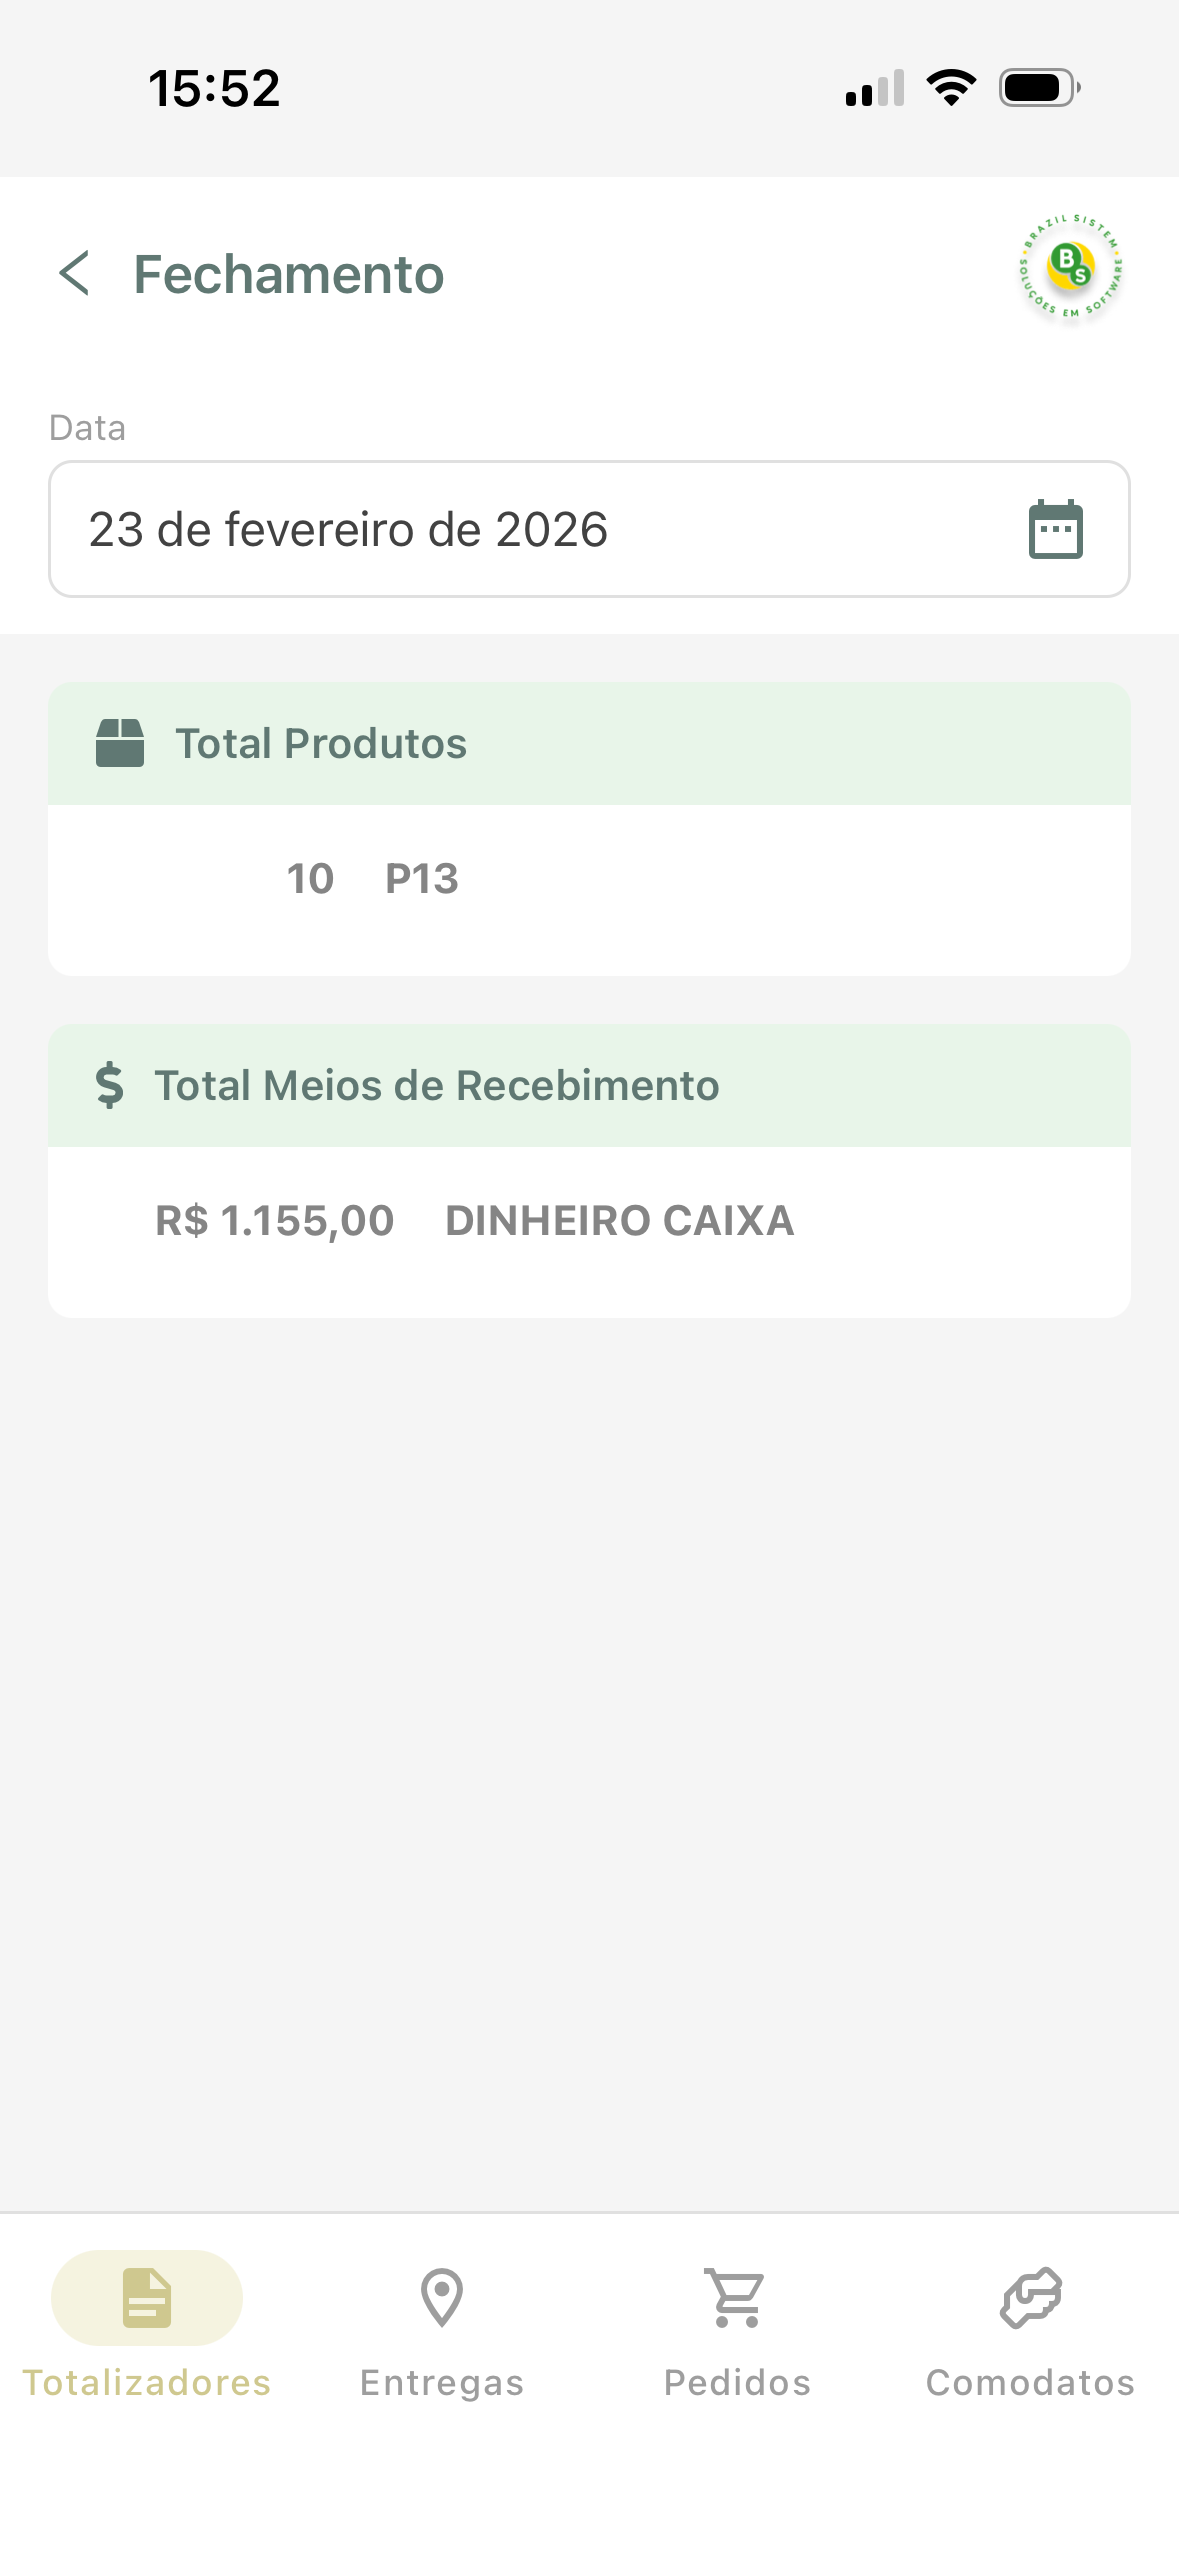Click the date field showing 23 de fevereiro
The image size is (1179, 2556).
589,529
